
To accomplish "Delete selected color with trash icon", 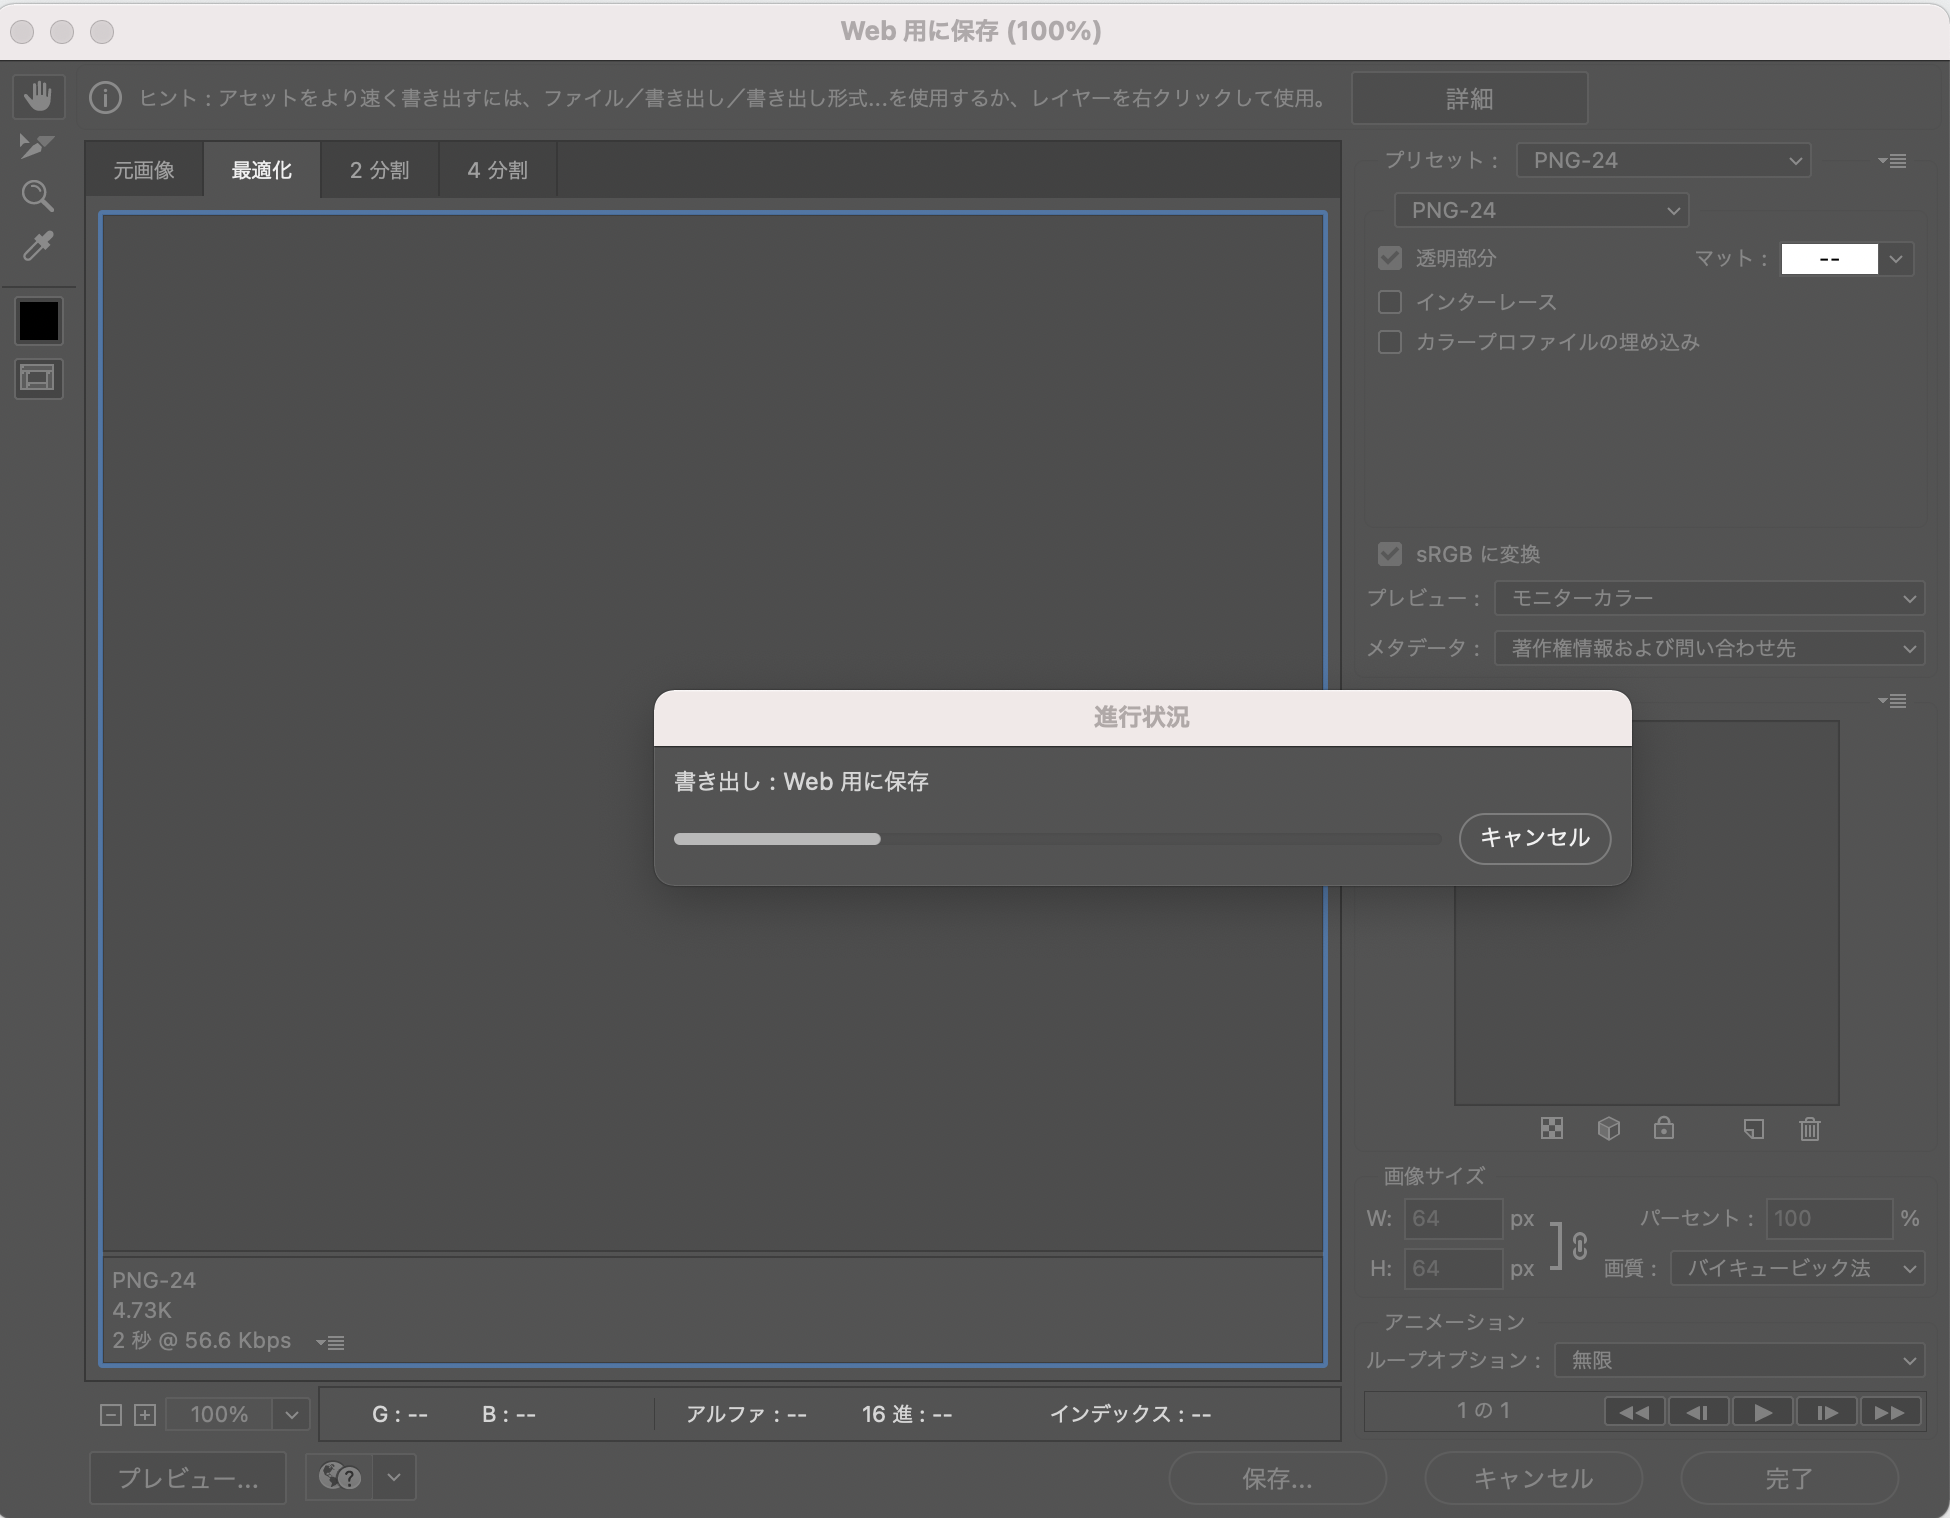I will pos(1809,1128).
